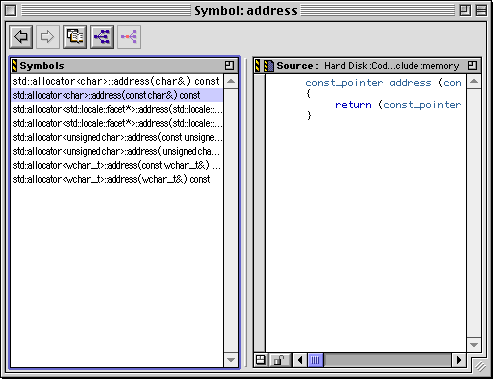Click the Symbols pane header label
The height and width of the screenshot is (379, 493).
click(42, 66)
